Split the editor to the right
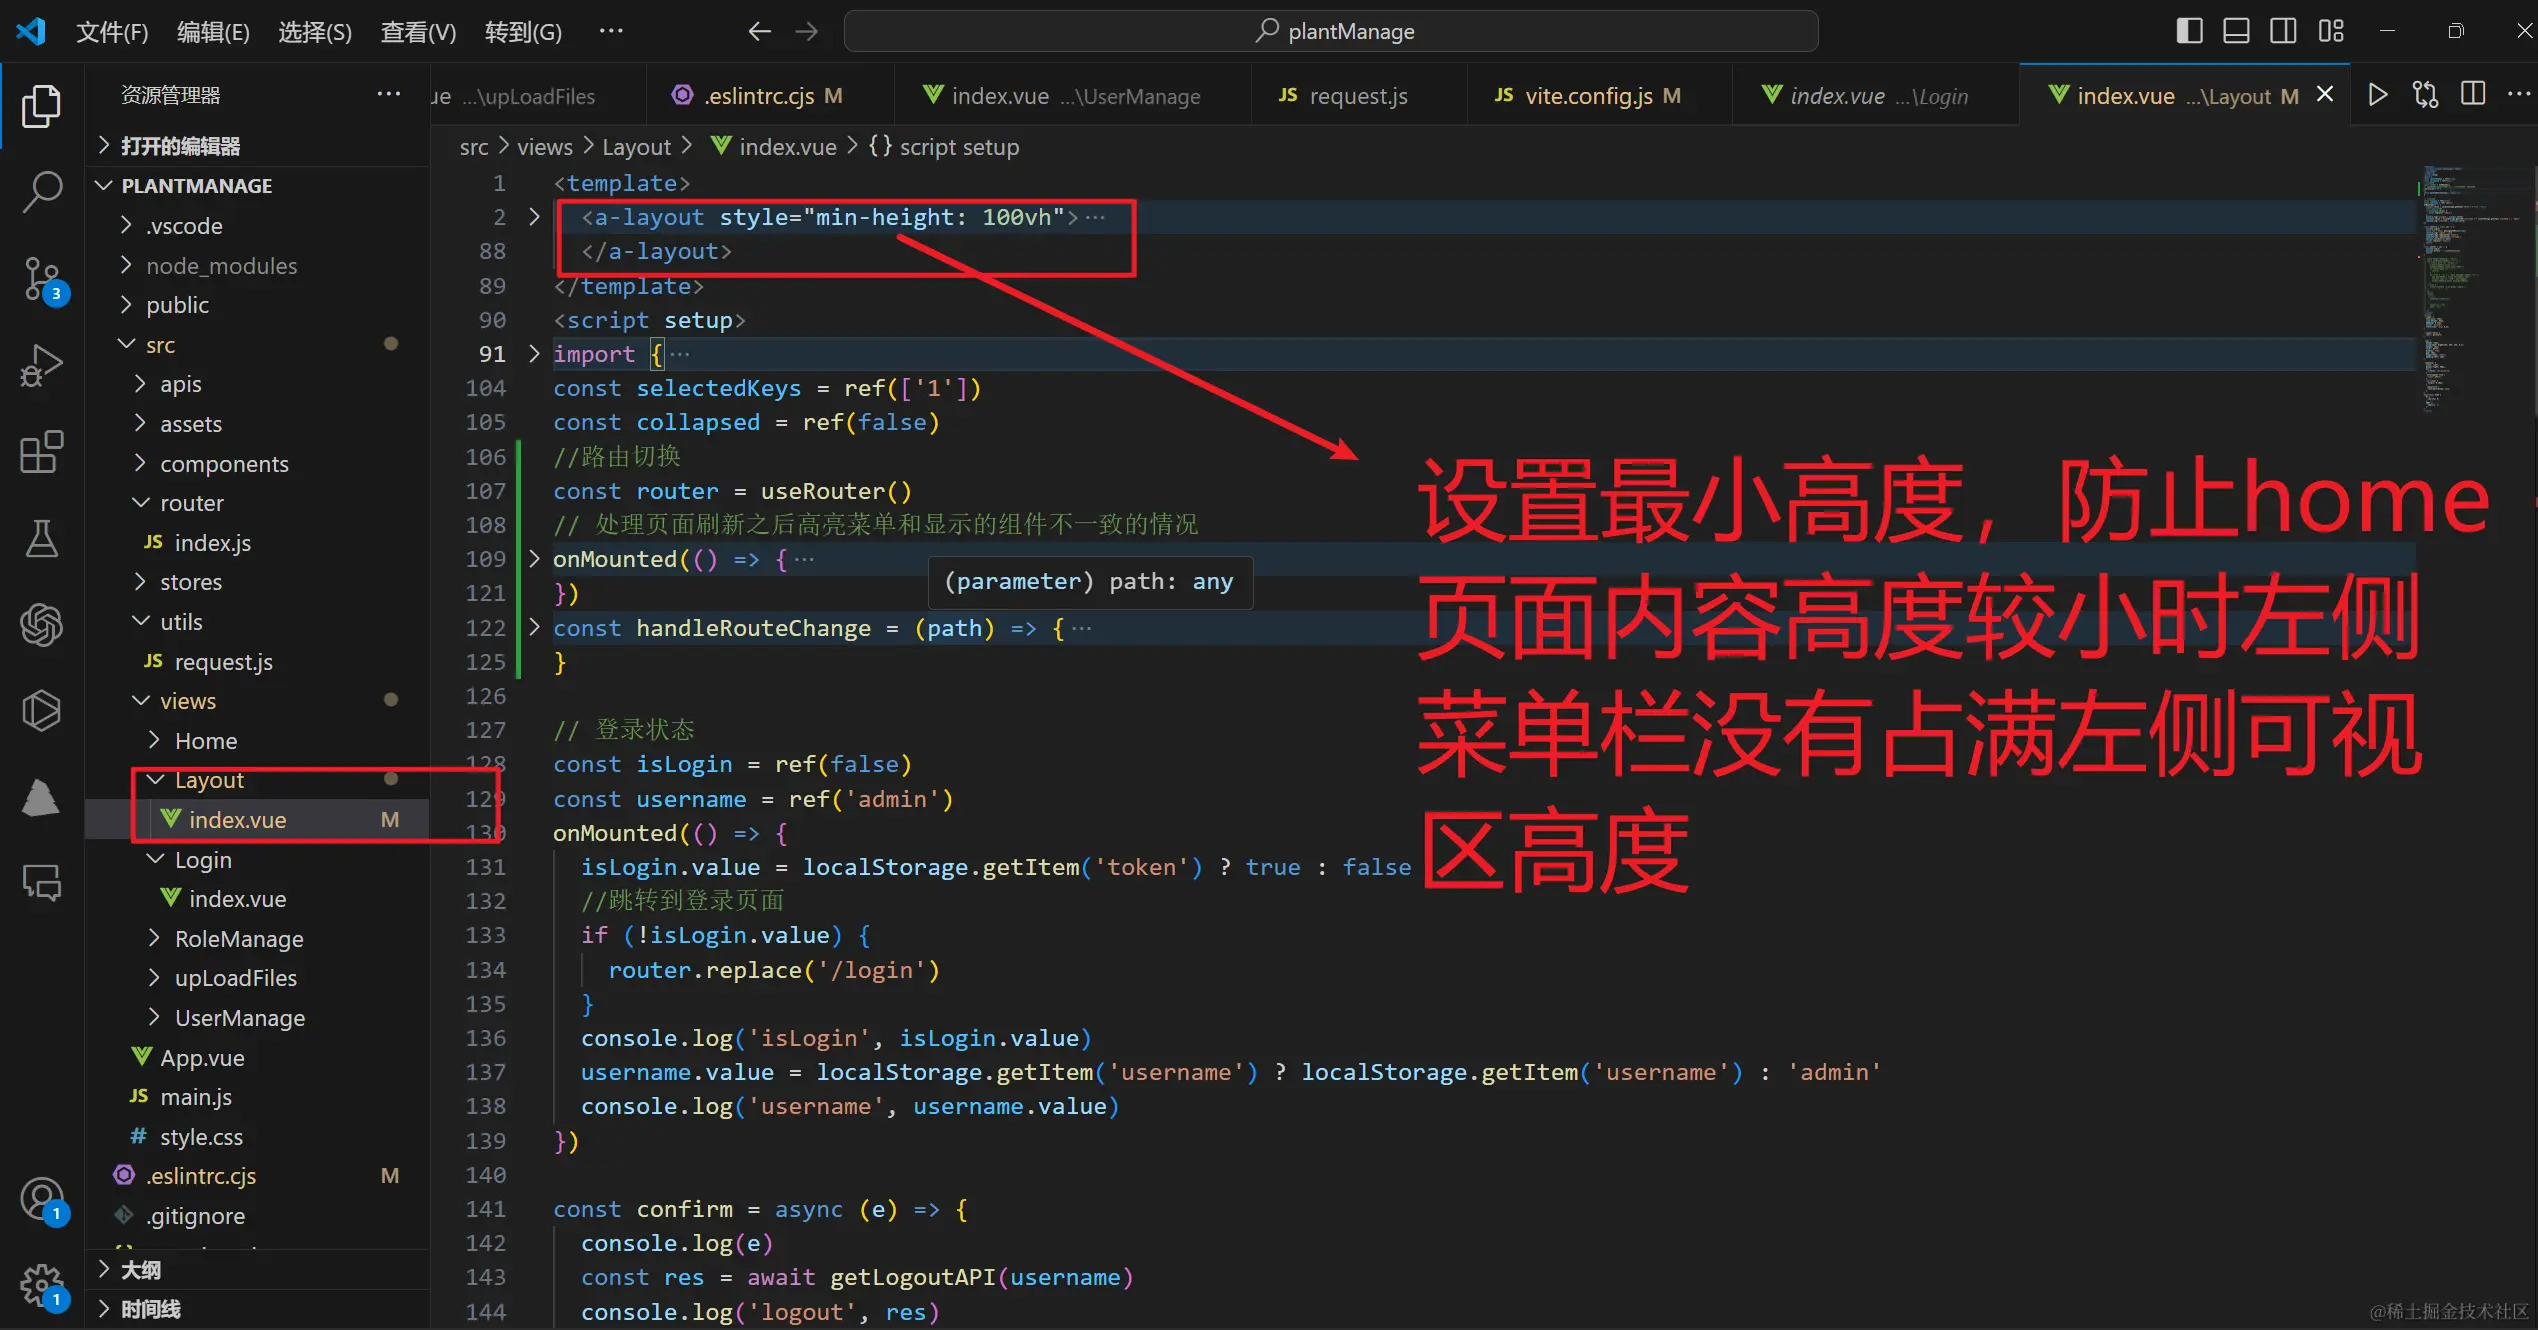The image size is (2538, 1330). point(2473,95)
